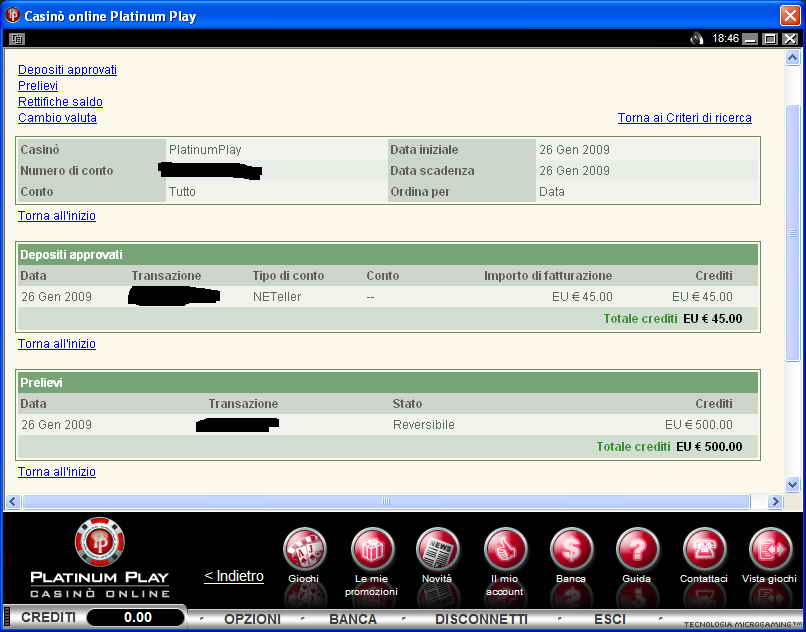Click the horizontal scrollbar left arrow
This screenshot has height=632, width=806.
(13, 501)
